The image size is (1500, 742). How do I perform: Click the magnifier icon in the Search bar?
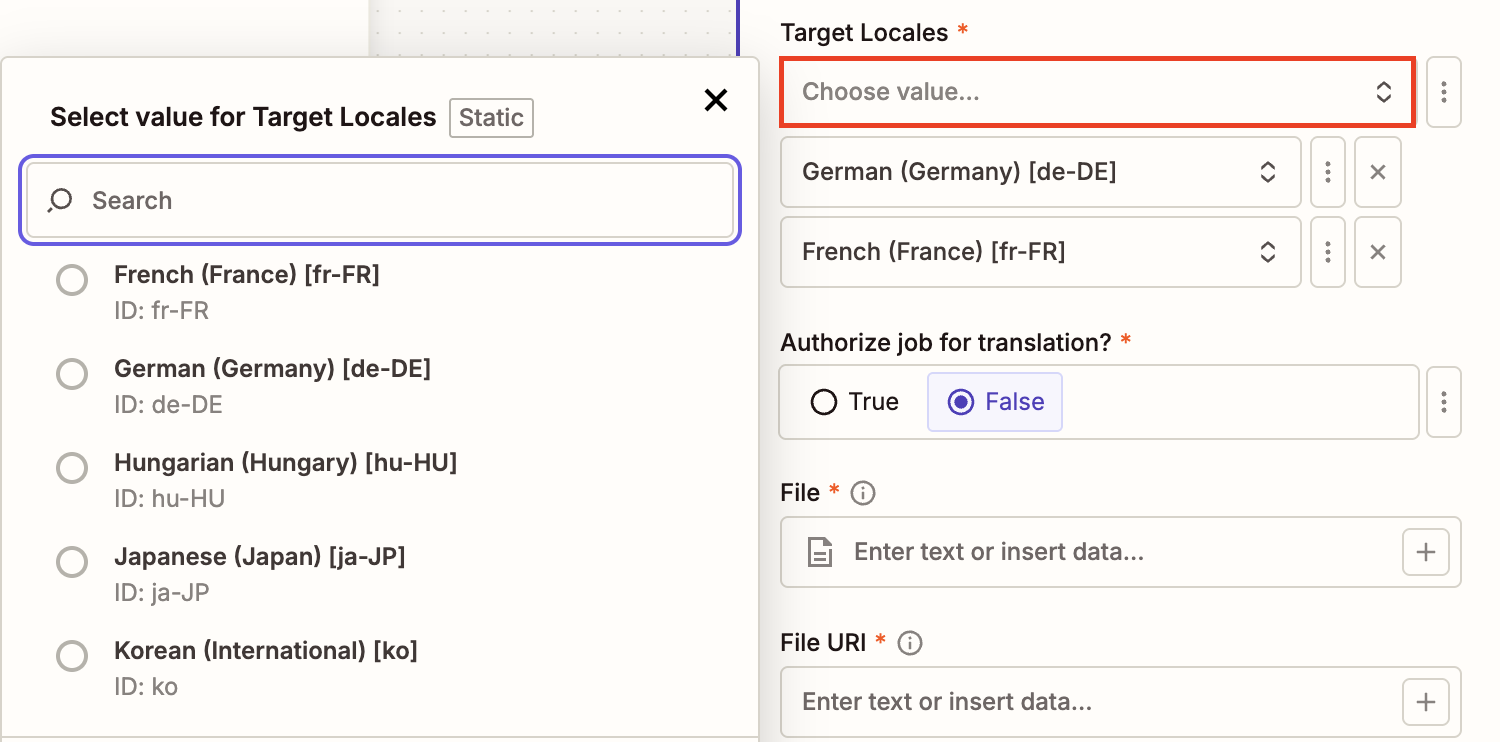[x=59, y=200]
